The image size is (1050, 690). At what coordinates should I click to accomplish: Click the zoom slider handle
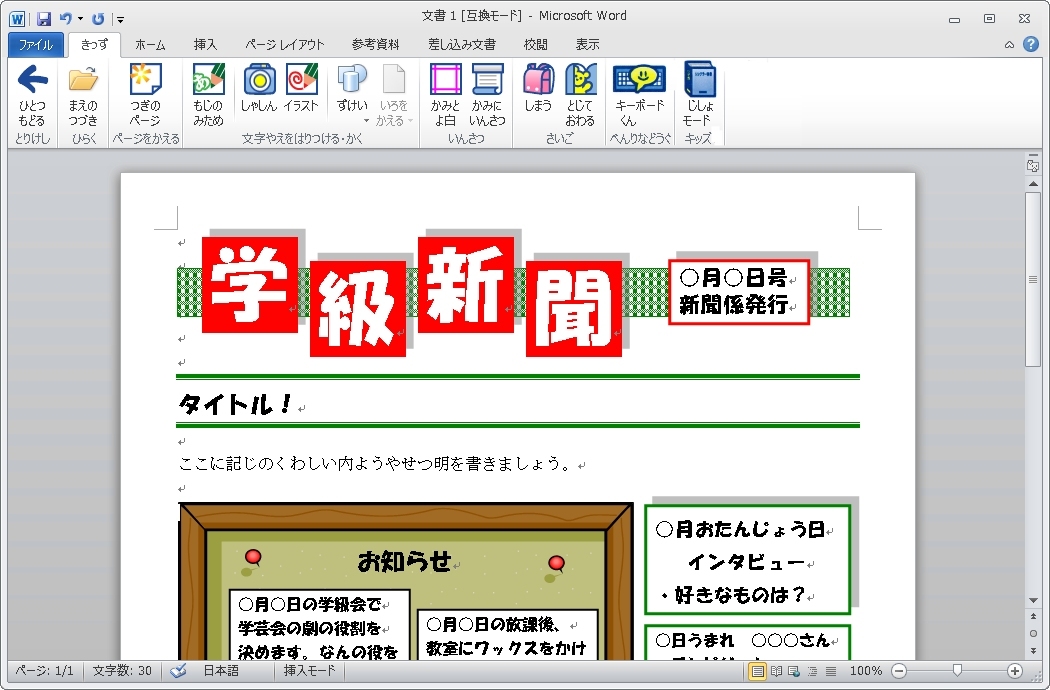coord(957,670)
